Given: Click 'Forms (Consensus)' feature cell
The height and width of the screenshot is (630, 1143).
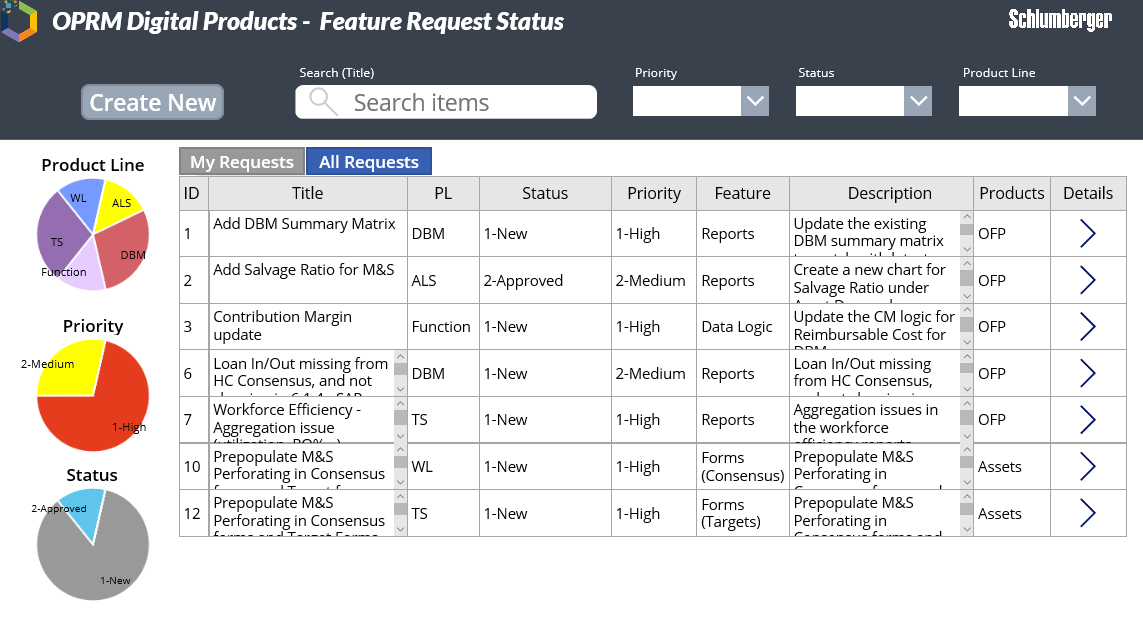Looking at the screenshot, I should click(743, 467).
